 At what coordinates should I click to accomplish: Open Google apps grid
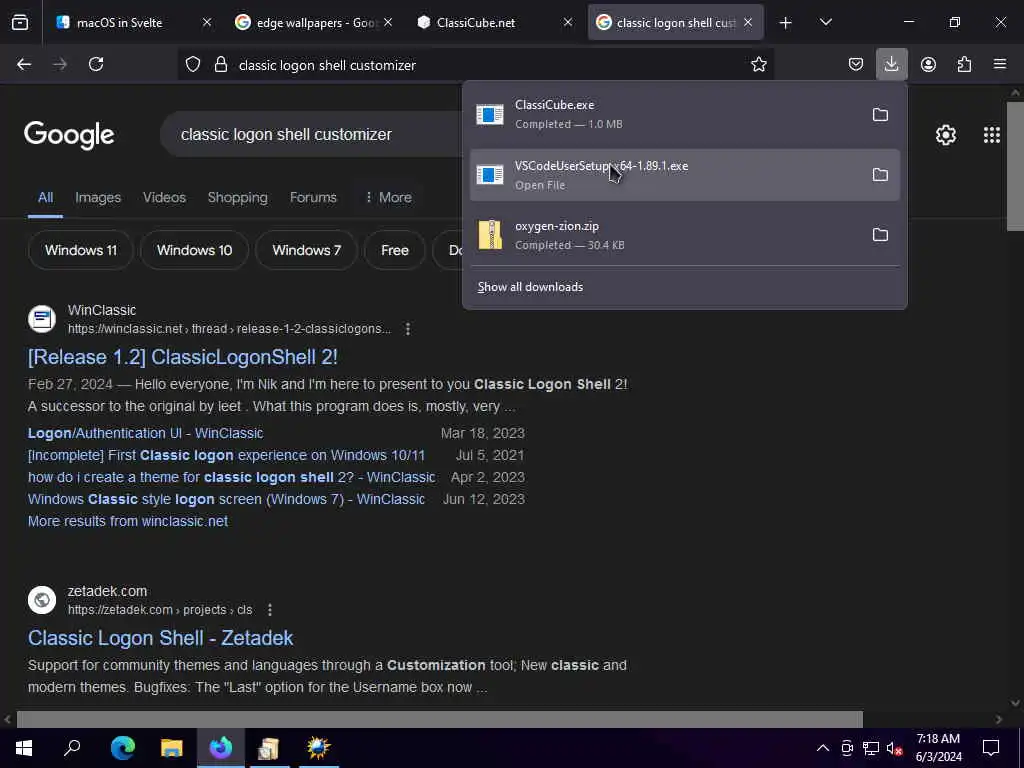(991, 135)
